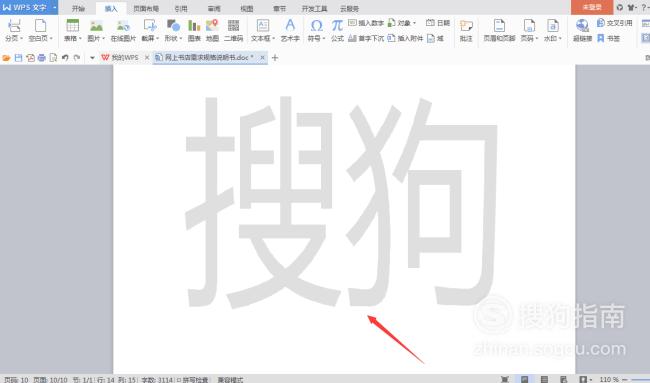Insert a formula (公式 π)
Viewport: 650px width, 383px height.
337,30
